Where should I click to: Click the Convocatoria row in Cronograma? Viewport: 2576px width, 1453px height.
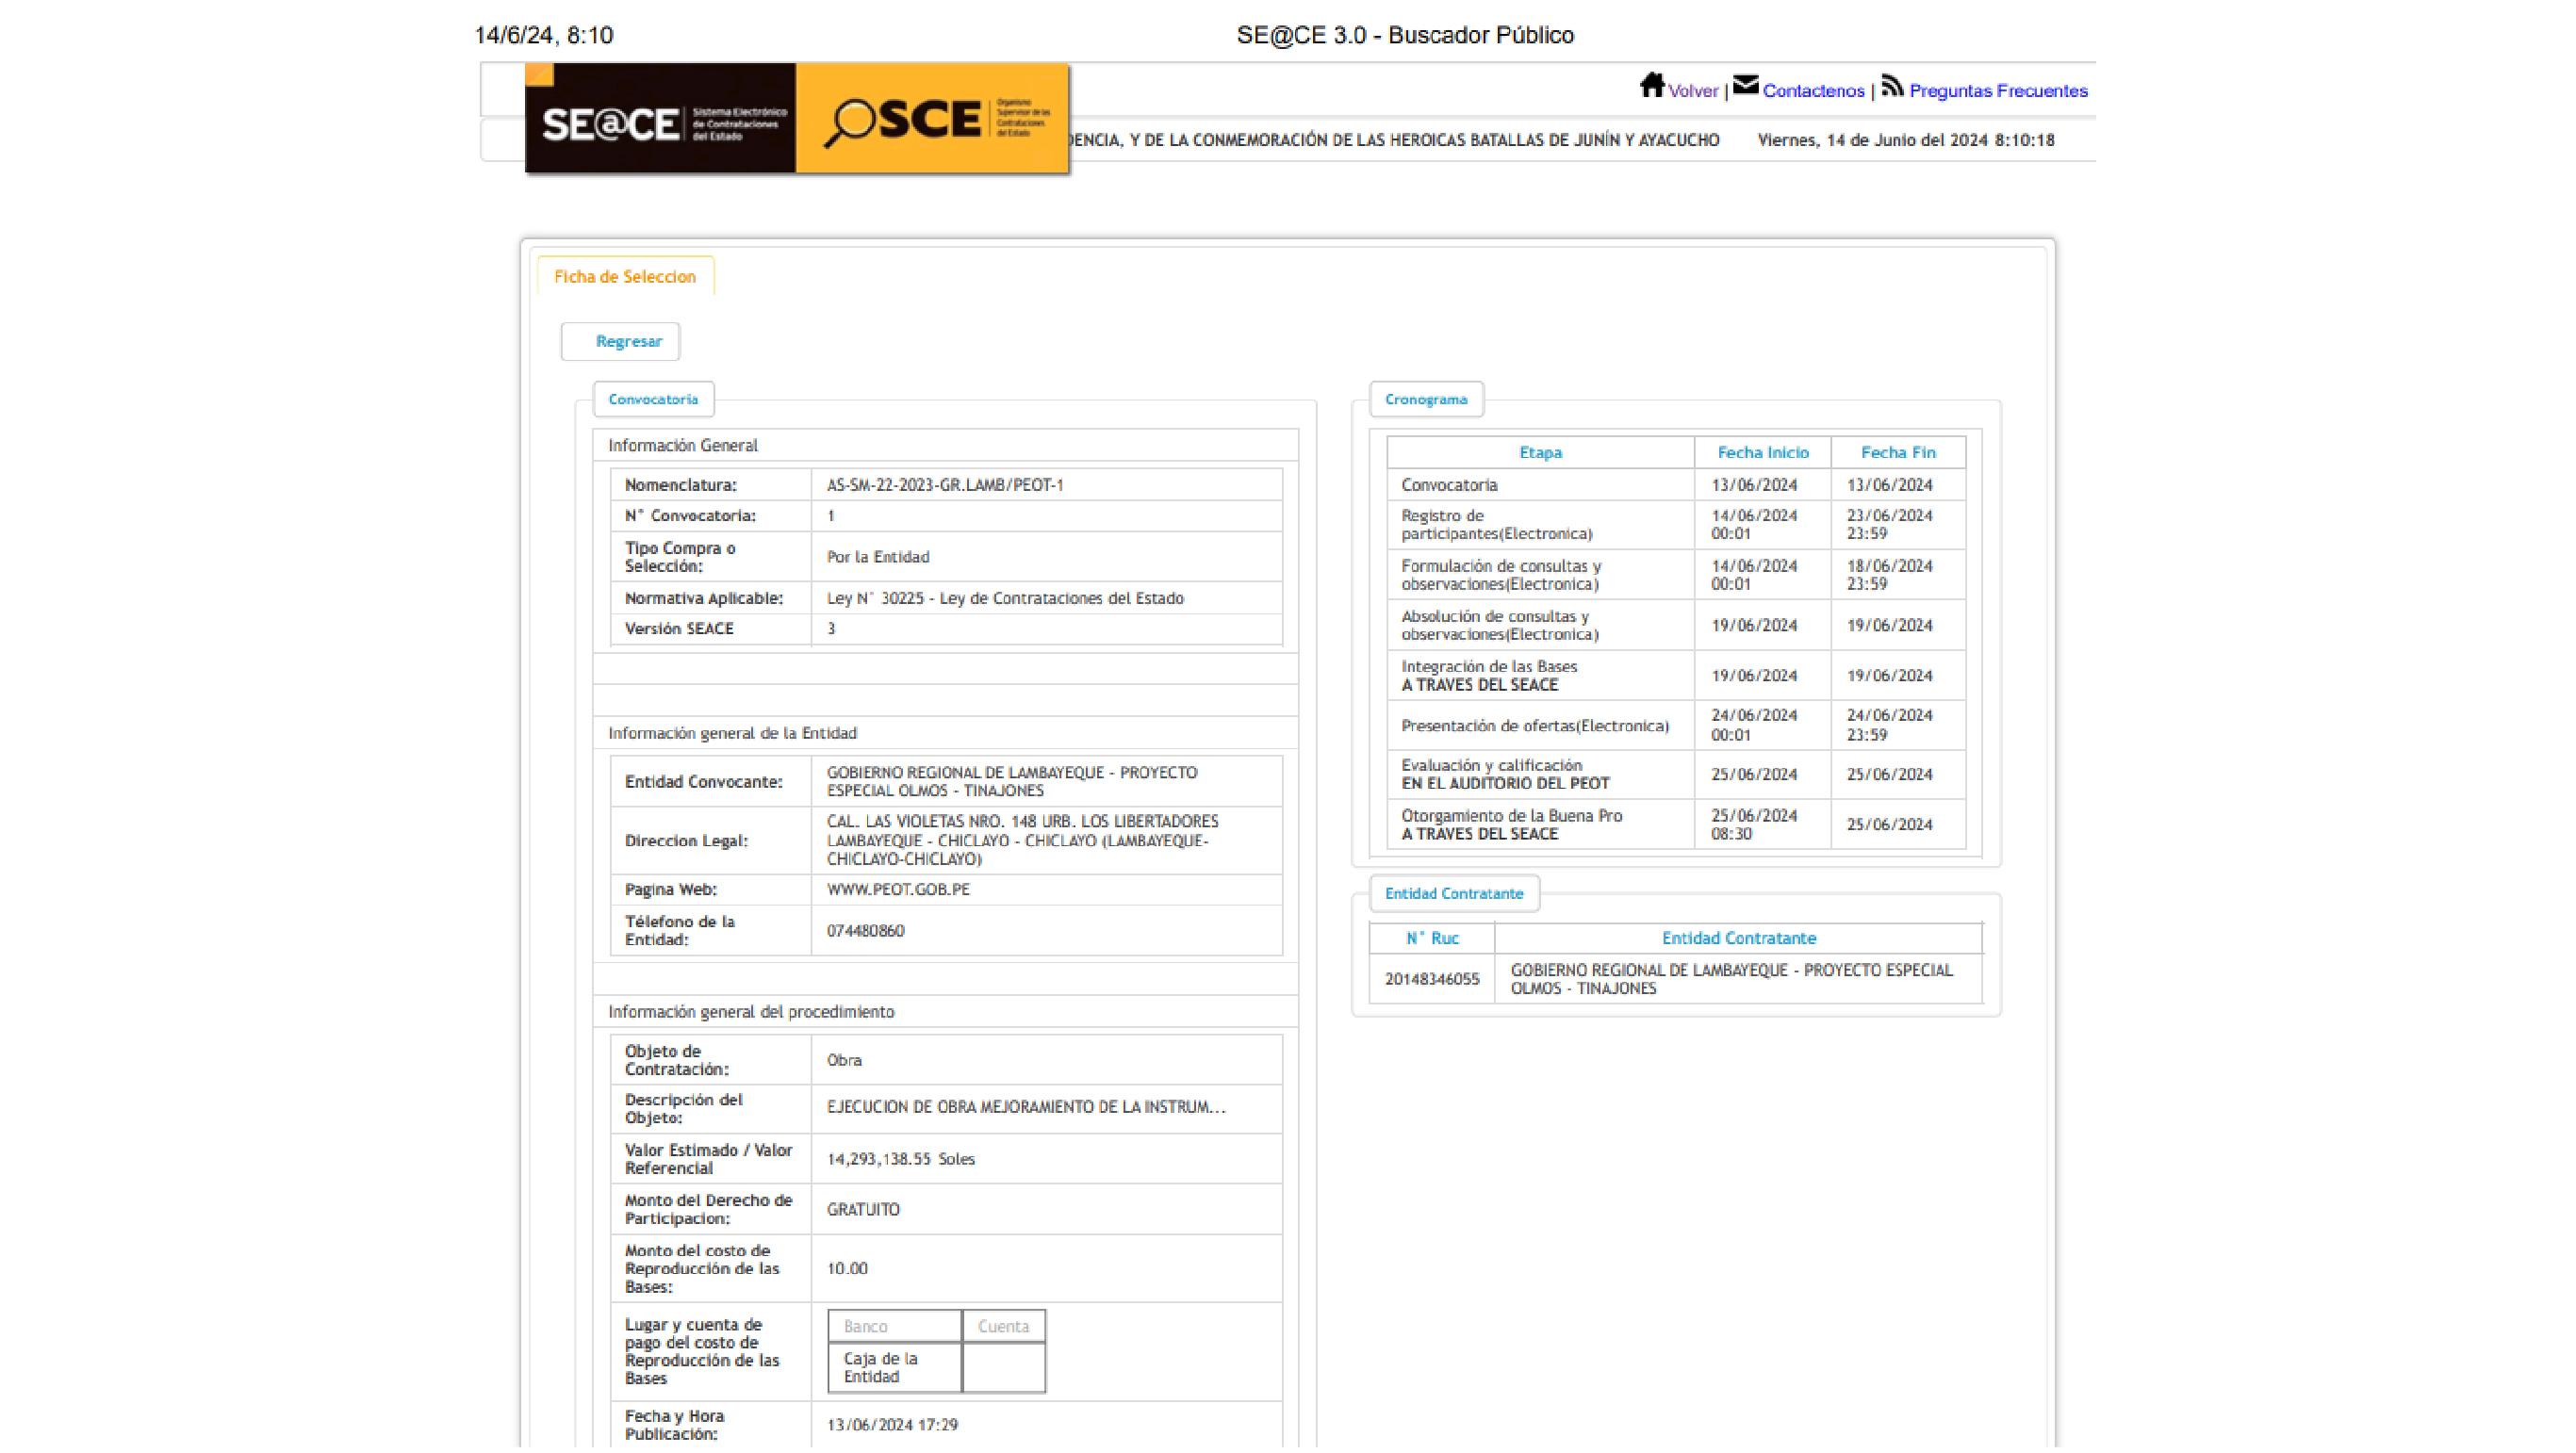pos(1676,486)
